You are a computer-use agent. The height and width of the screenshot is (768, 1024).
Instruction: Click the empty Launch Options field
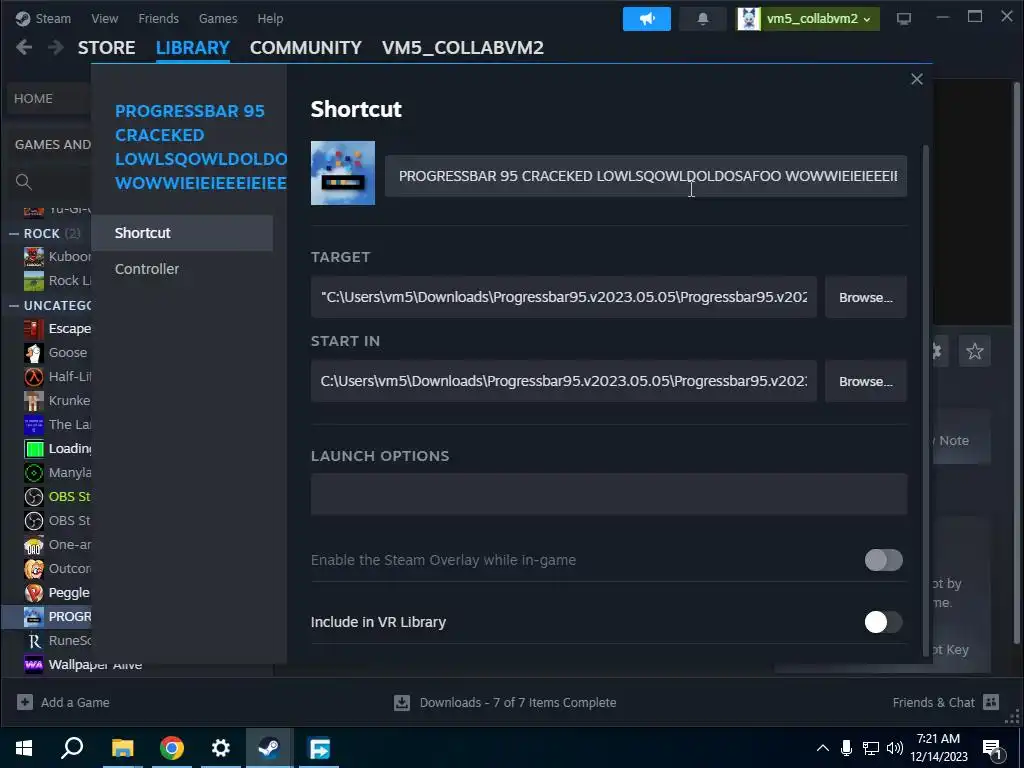(x=609, y=494)
